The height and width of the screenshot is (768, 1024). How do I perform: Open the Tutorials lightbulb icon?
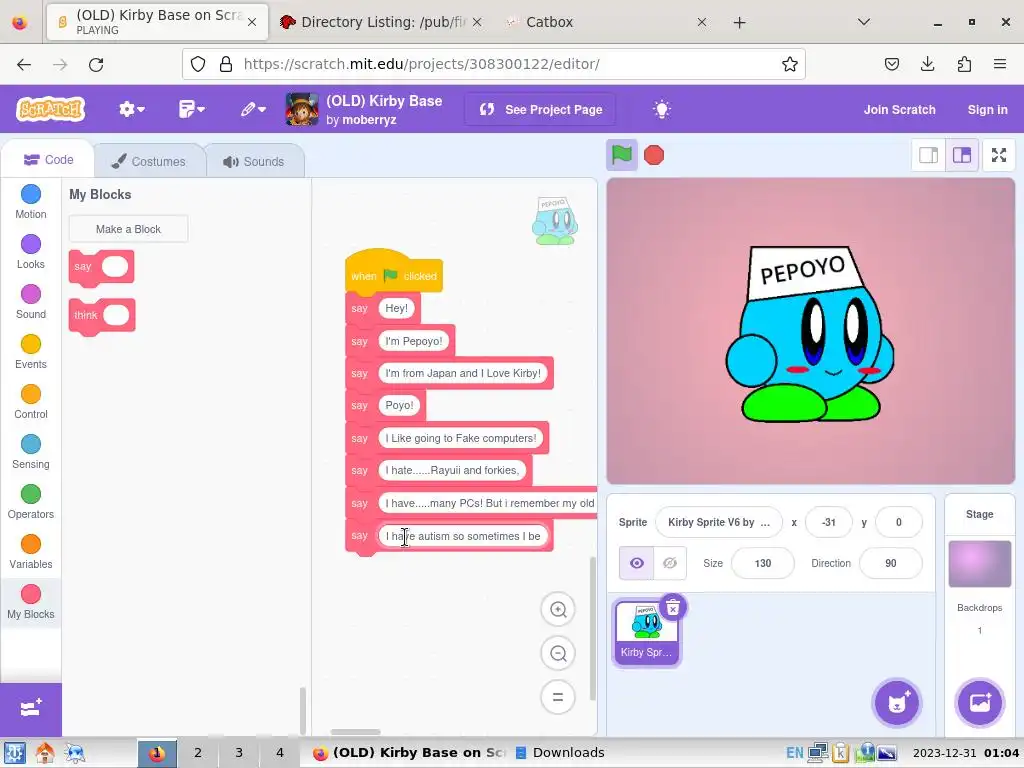[662, 109]
